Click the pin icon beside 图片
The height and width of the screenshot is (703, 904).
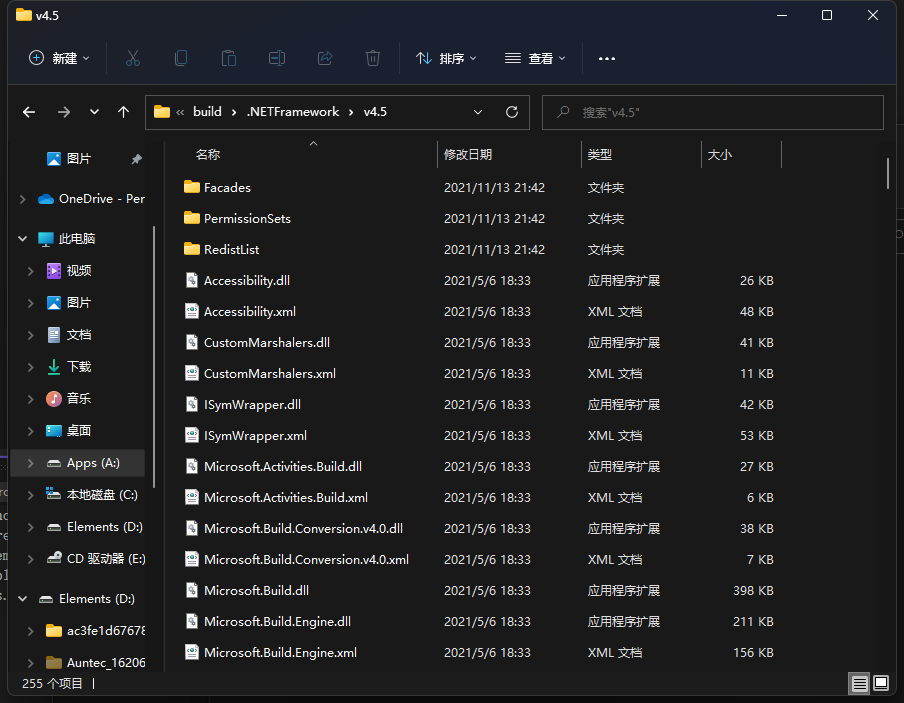137,159
